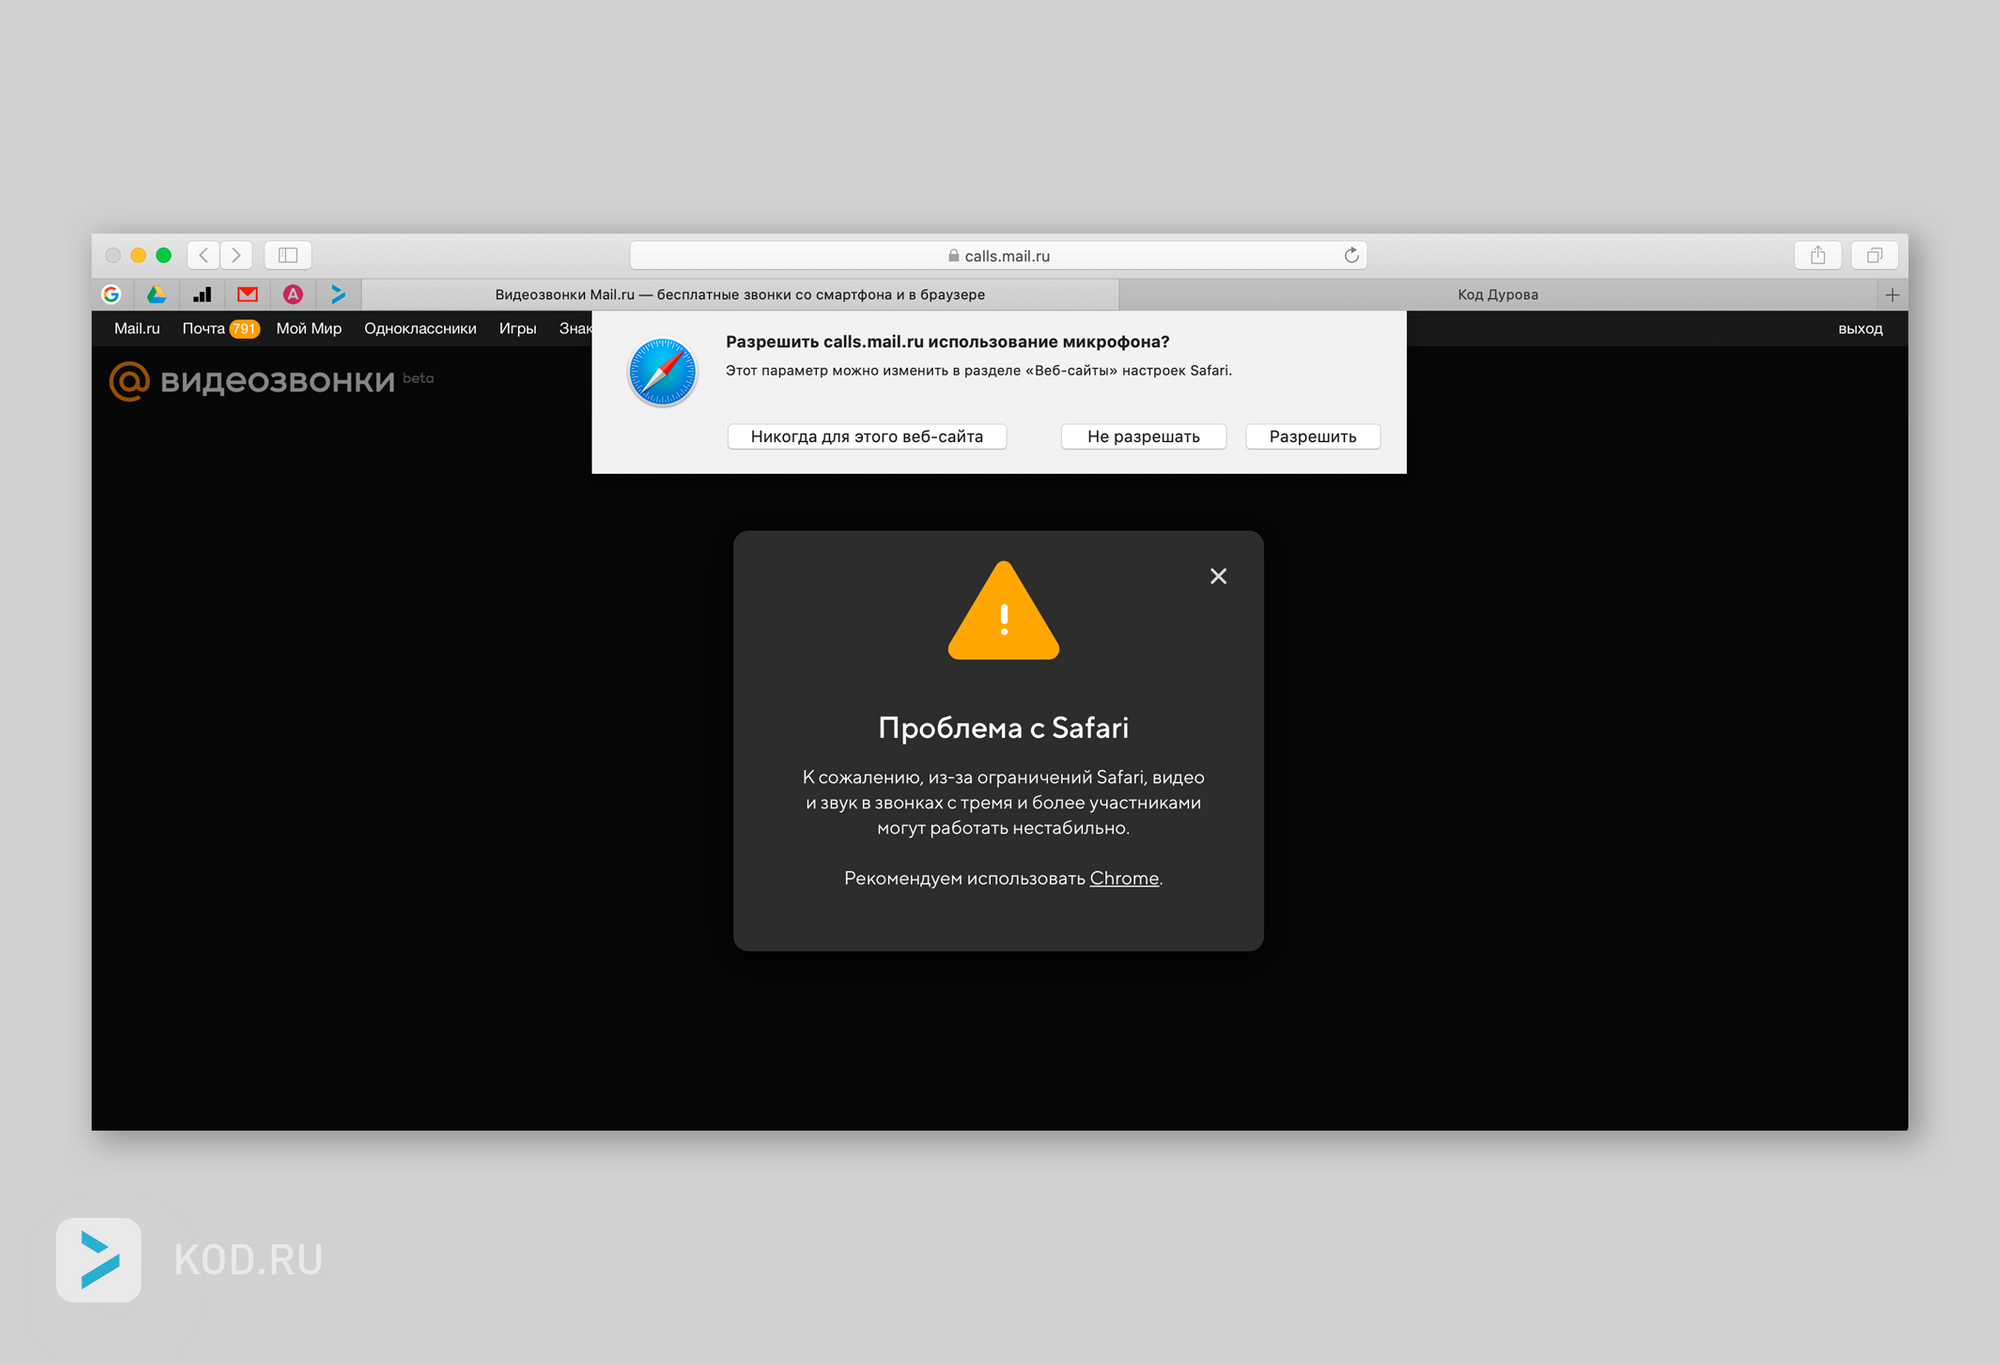Open a new tab with plus
Screen dimensions: 2000x1365
[1891, 294]
